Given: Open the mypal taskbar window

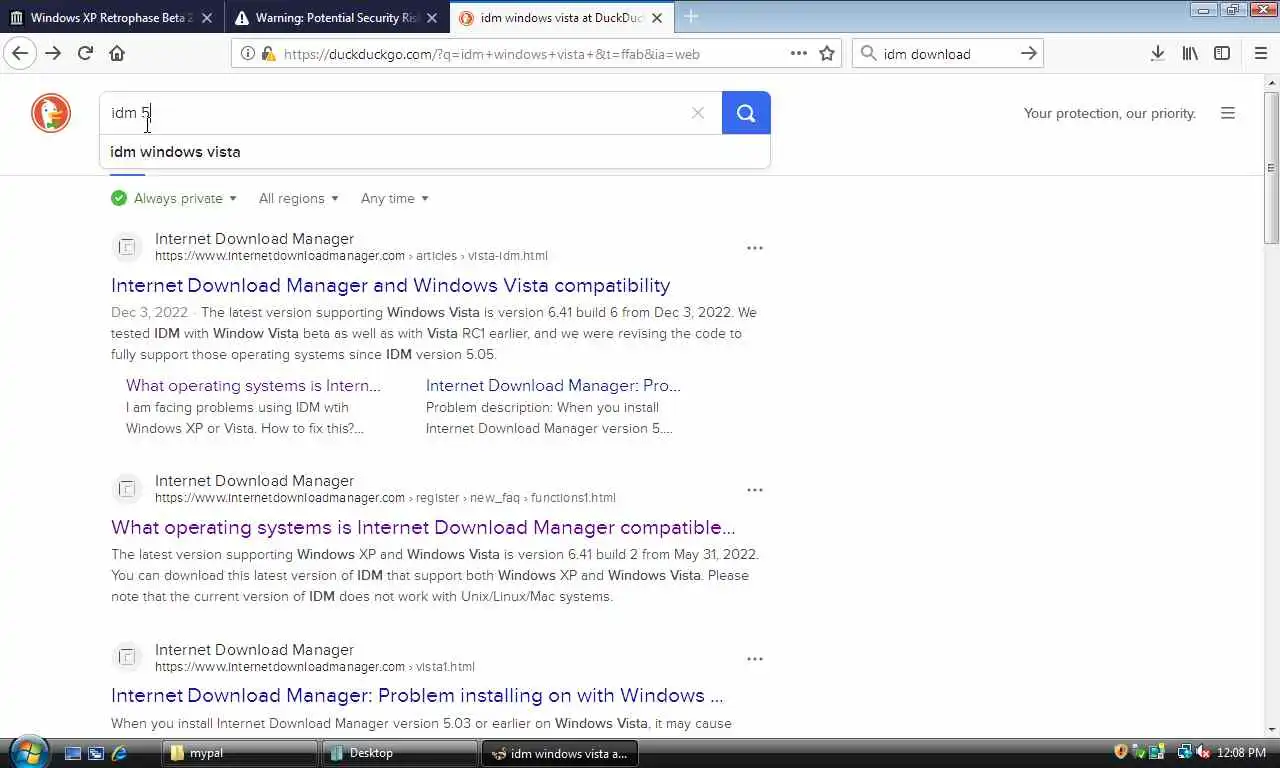Looking at the screenshot, I should click(240, 753).
